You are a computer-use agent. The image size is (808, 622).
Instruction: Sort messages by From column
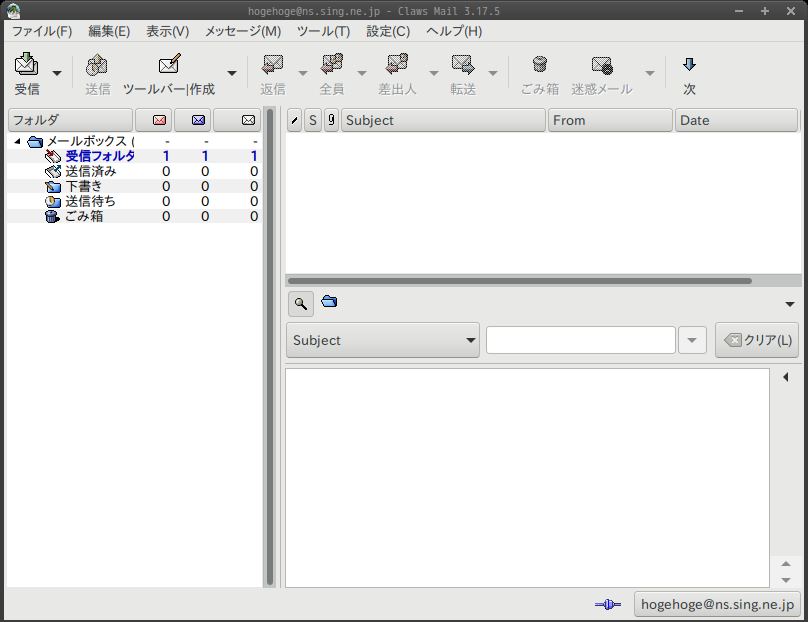pos(610,120)
